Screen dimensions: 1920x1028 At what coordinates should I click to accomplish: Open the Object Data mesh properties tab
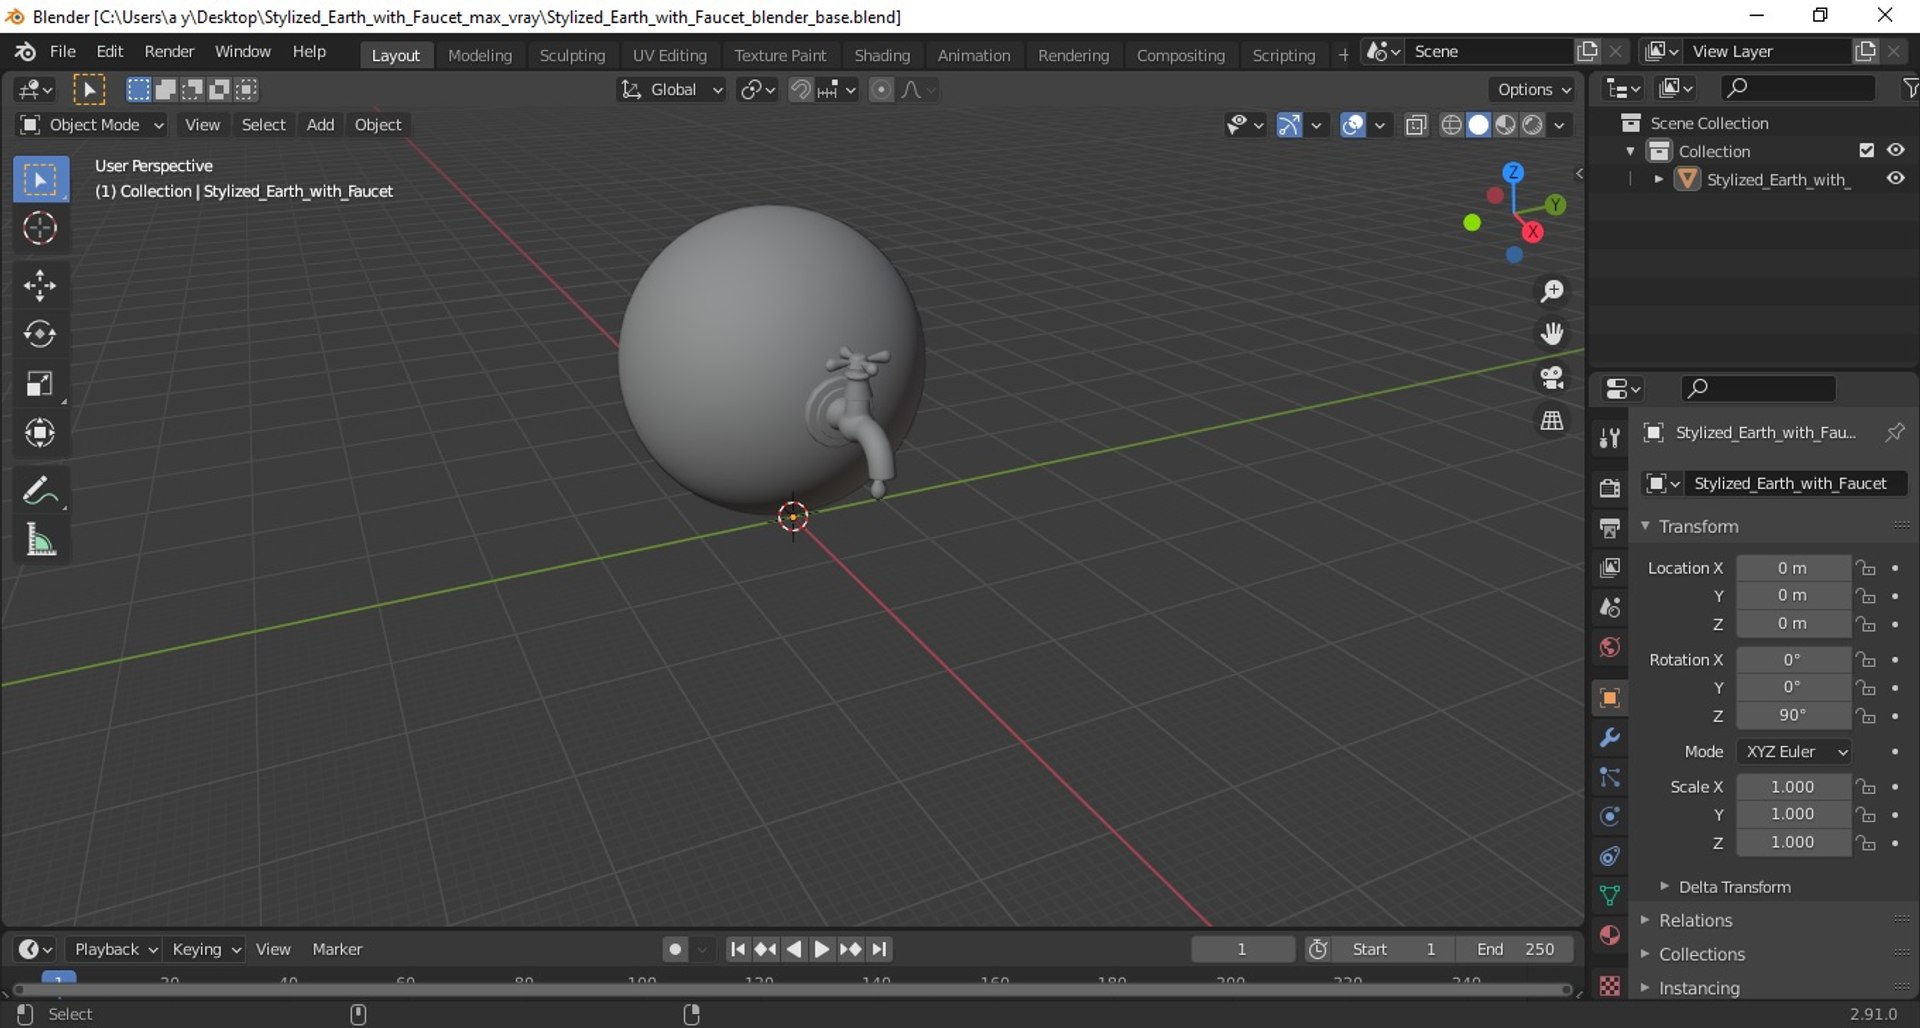1609,896
